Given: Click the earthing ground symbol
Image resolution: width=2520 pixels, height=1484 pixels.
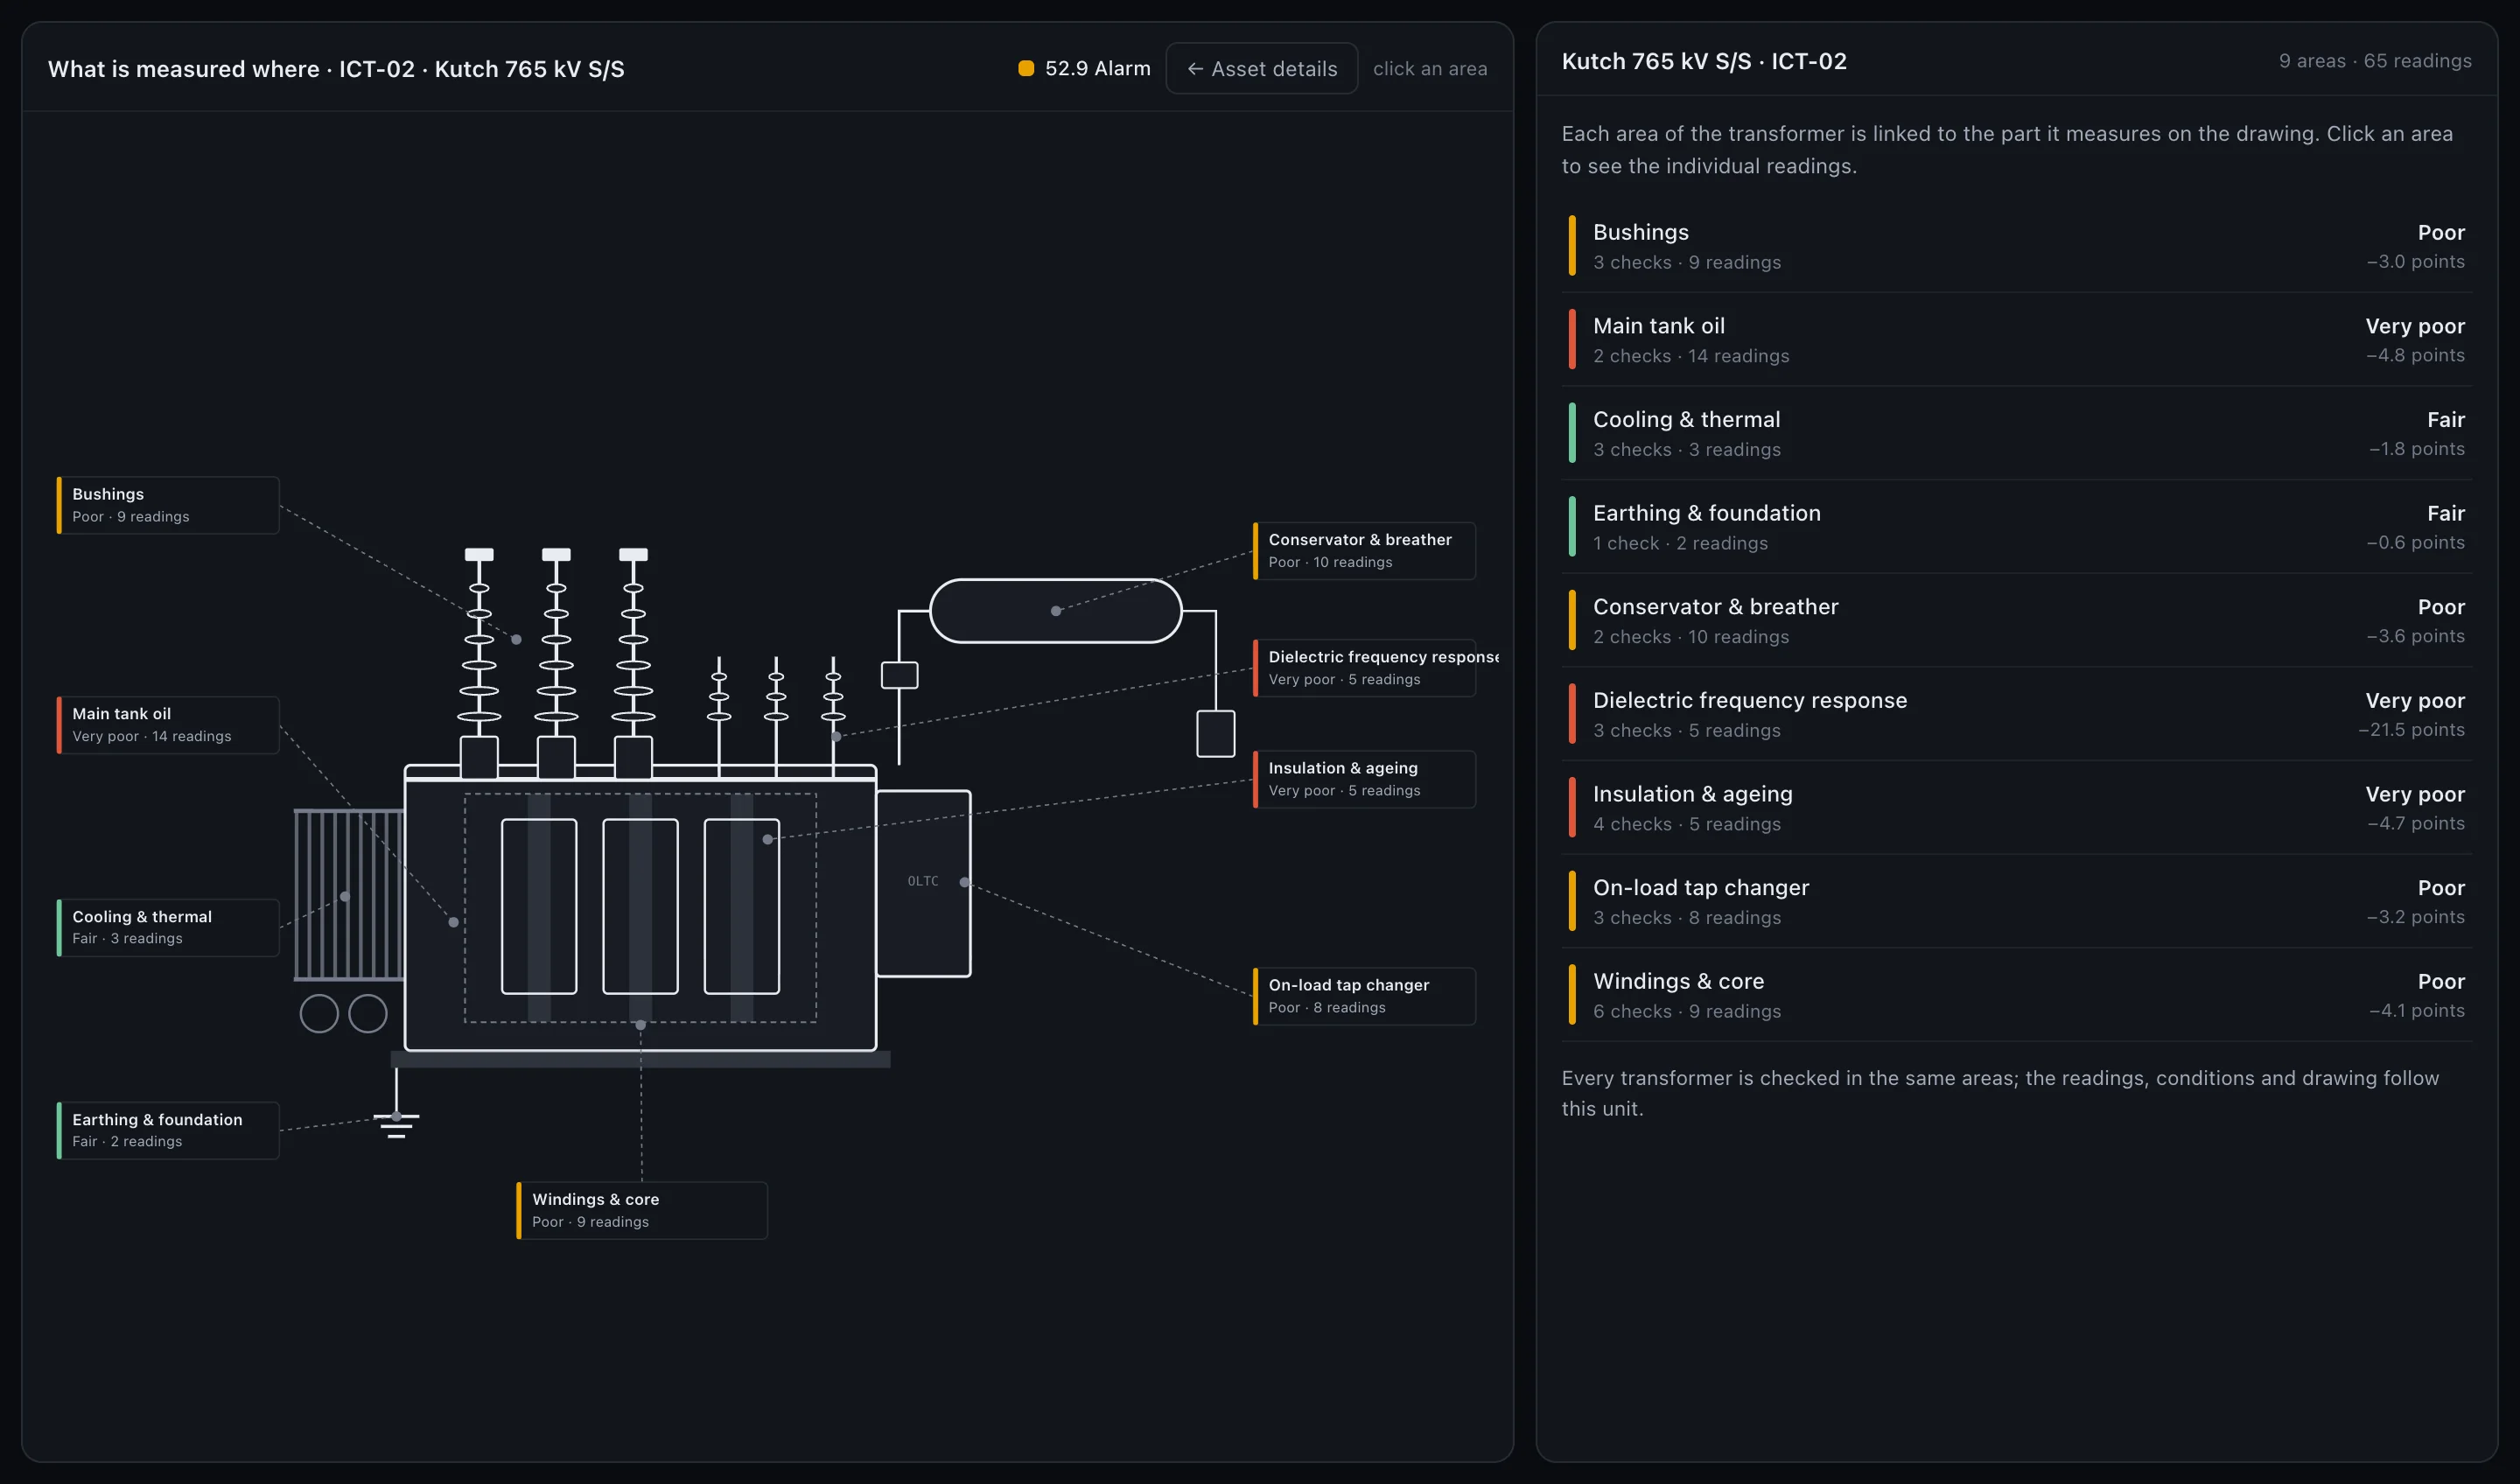Looking at the screenshot, I should pyautogui.click(x=396, y=1125).
